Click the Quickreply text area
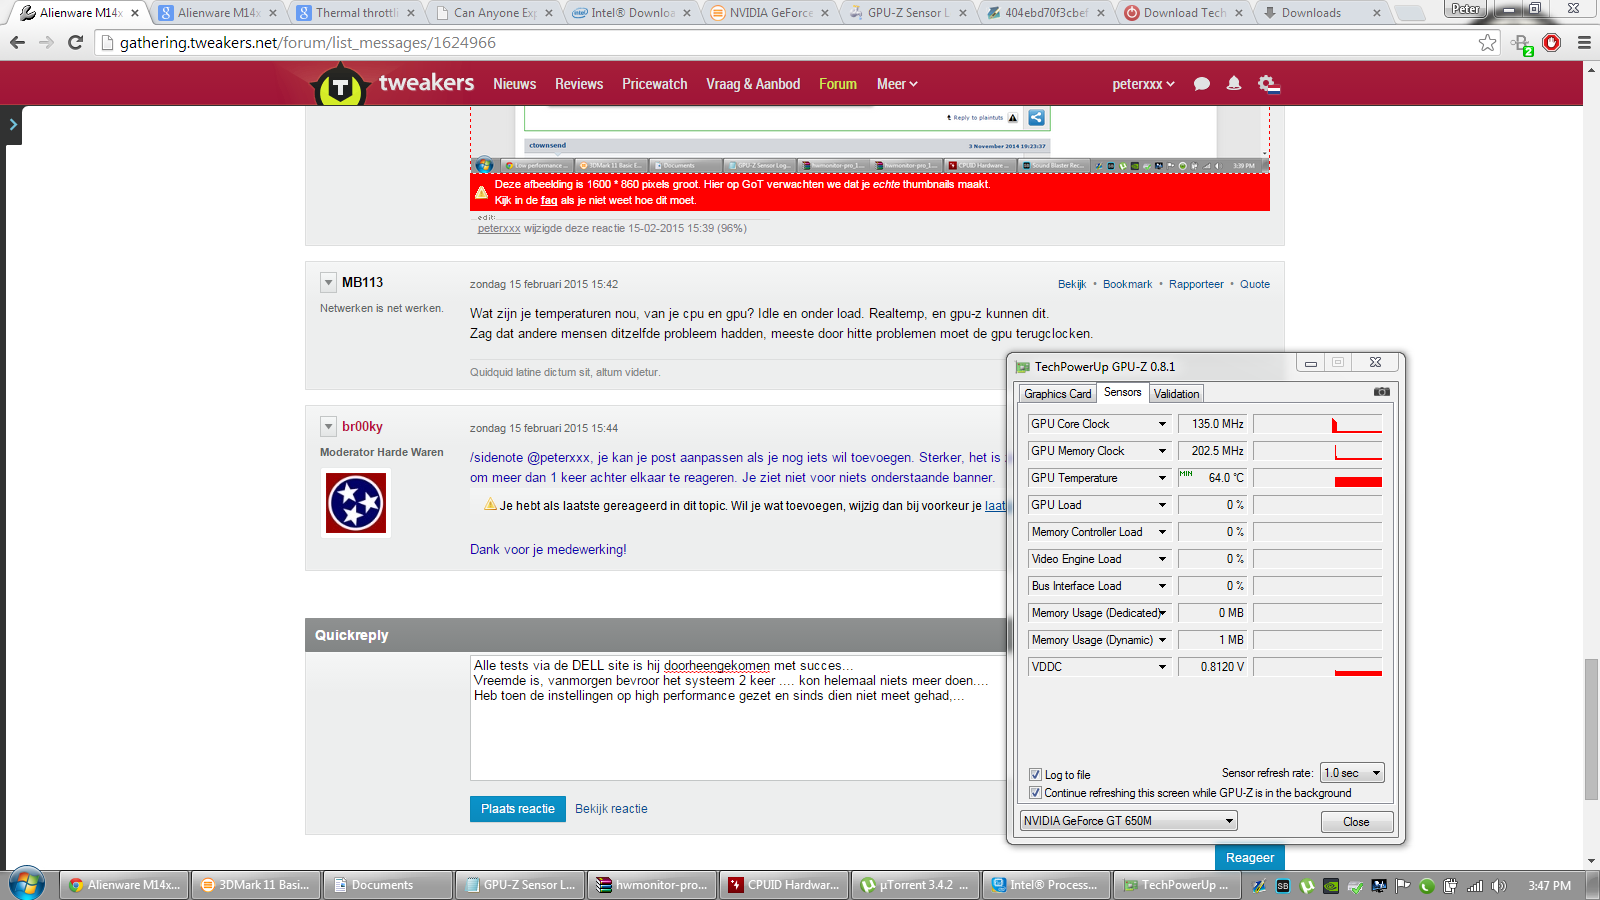The image size is (1600, 900). [739, 718]
